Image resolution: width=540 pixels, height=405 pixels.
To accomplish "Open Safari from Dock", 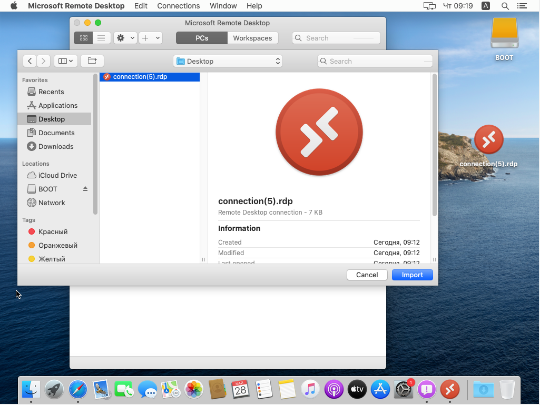I will coord(77,390).
